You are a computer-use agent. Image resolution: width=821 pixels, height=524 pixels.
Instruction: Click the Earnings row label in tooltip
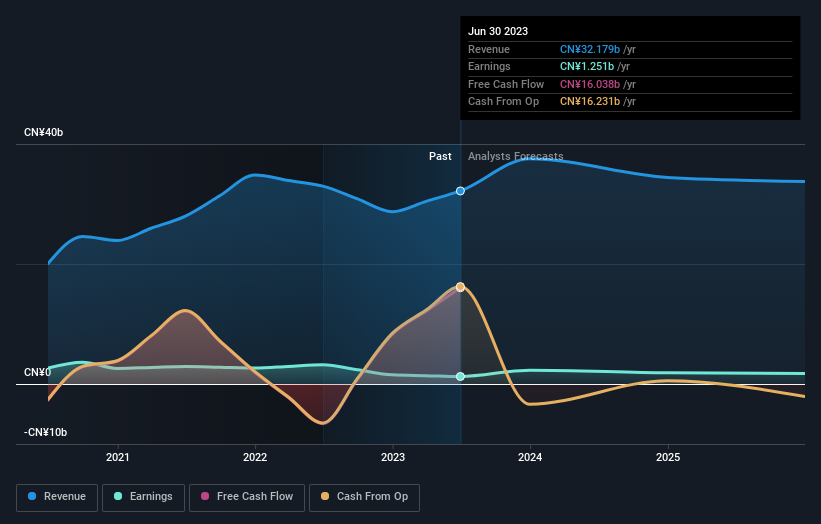point(489,66)
